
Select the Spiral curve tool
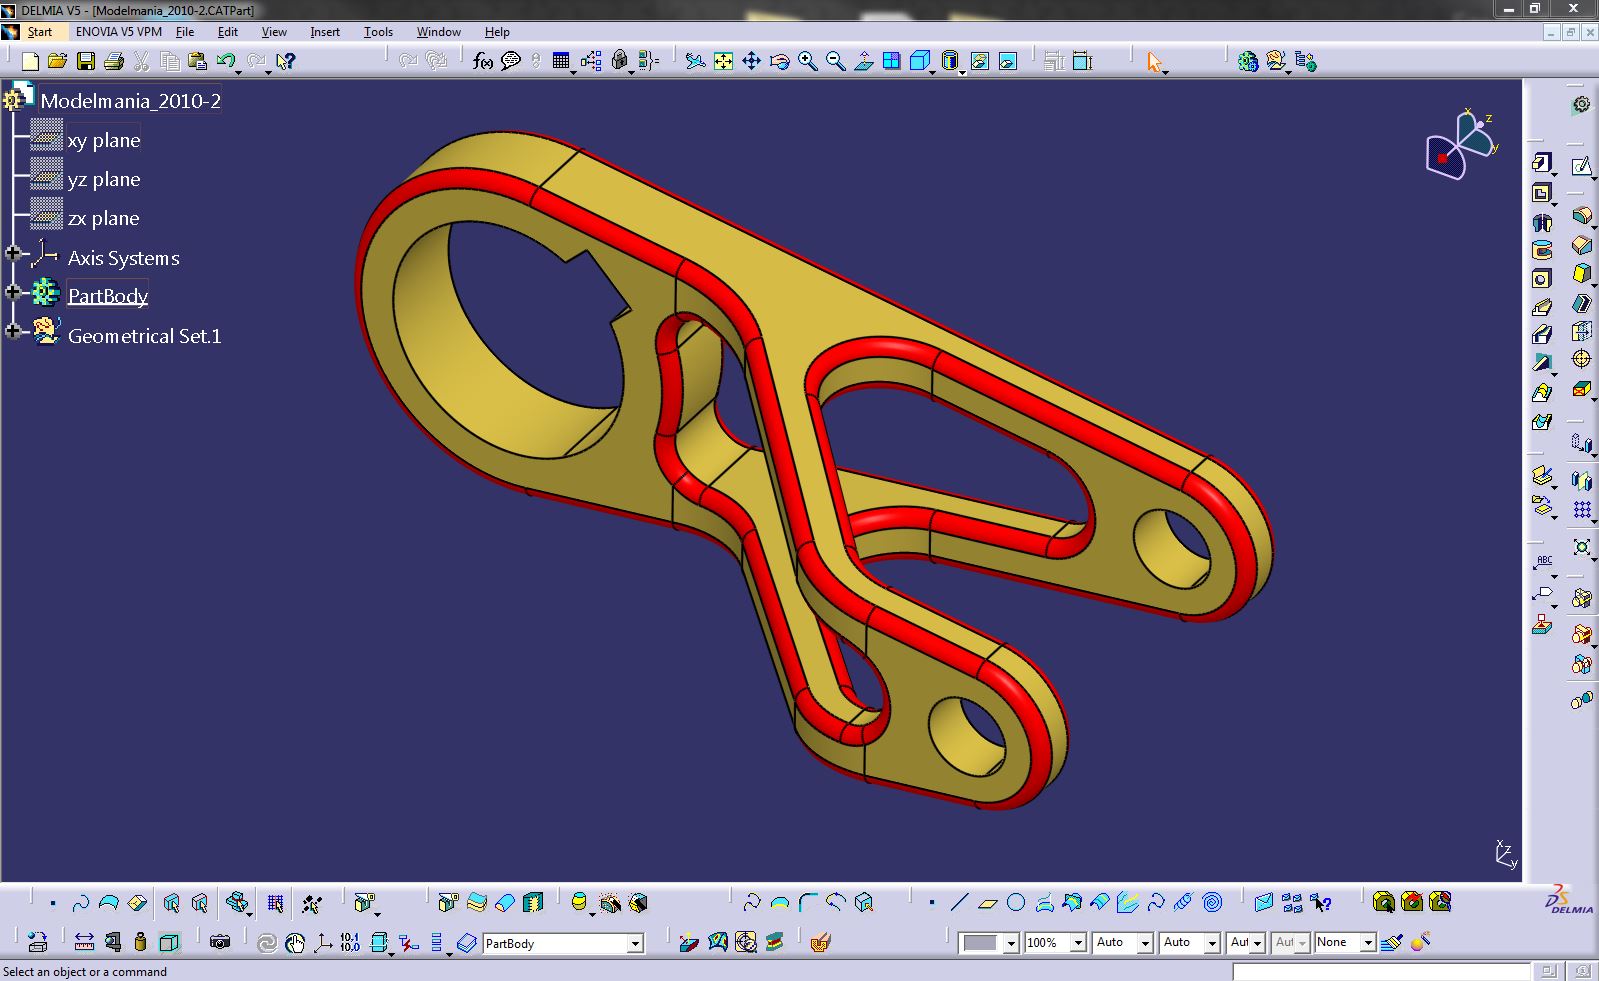pyautogui.click(x=1212, y=903)
